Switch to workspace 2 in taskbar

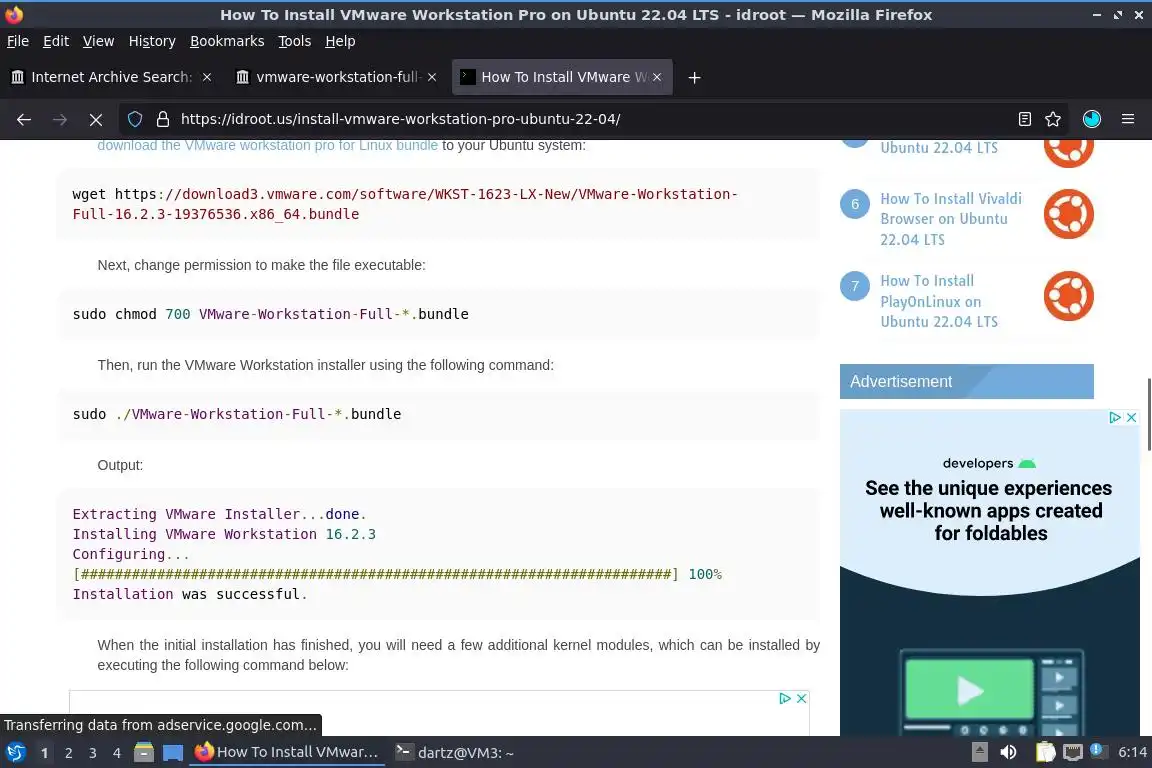[x=68, y=753]
